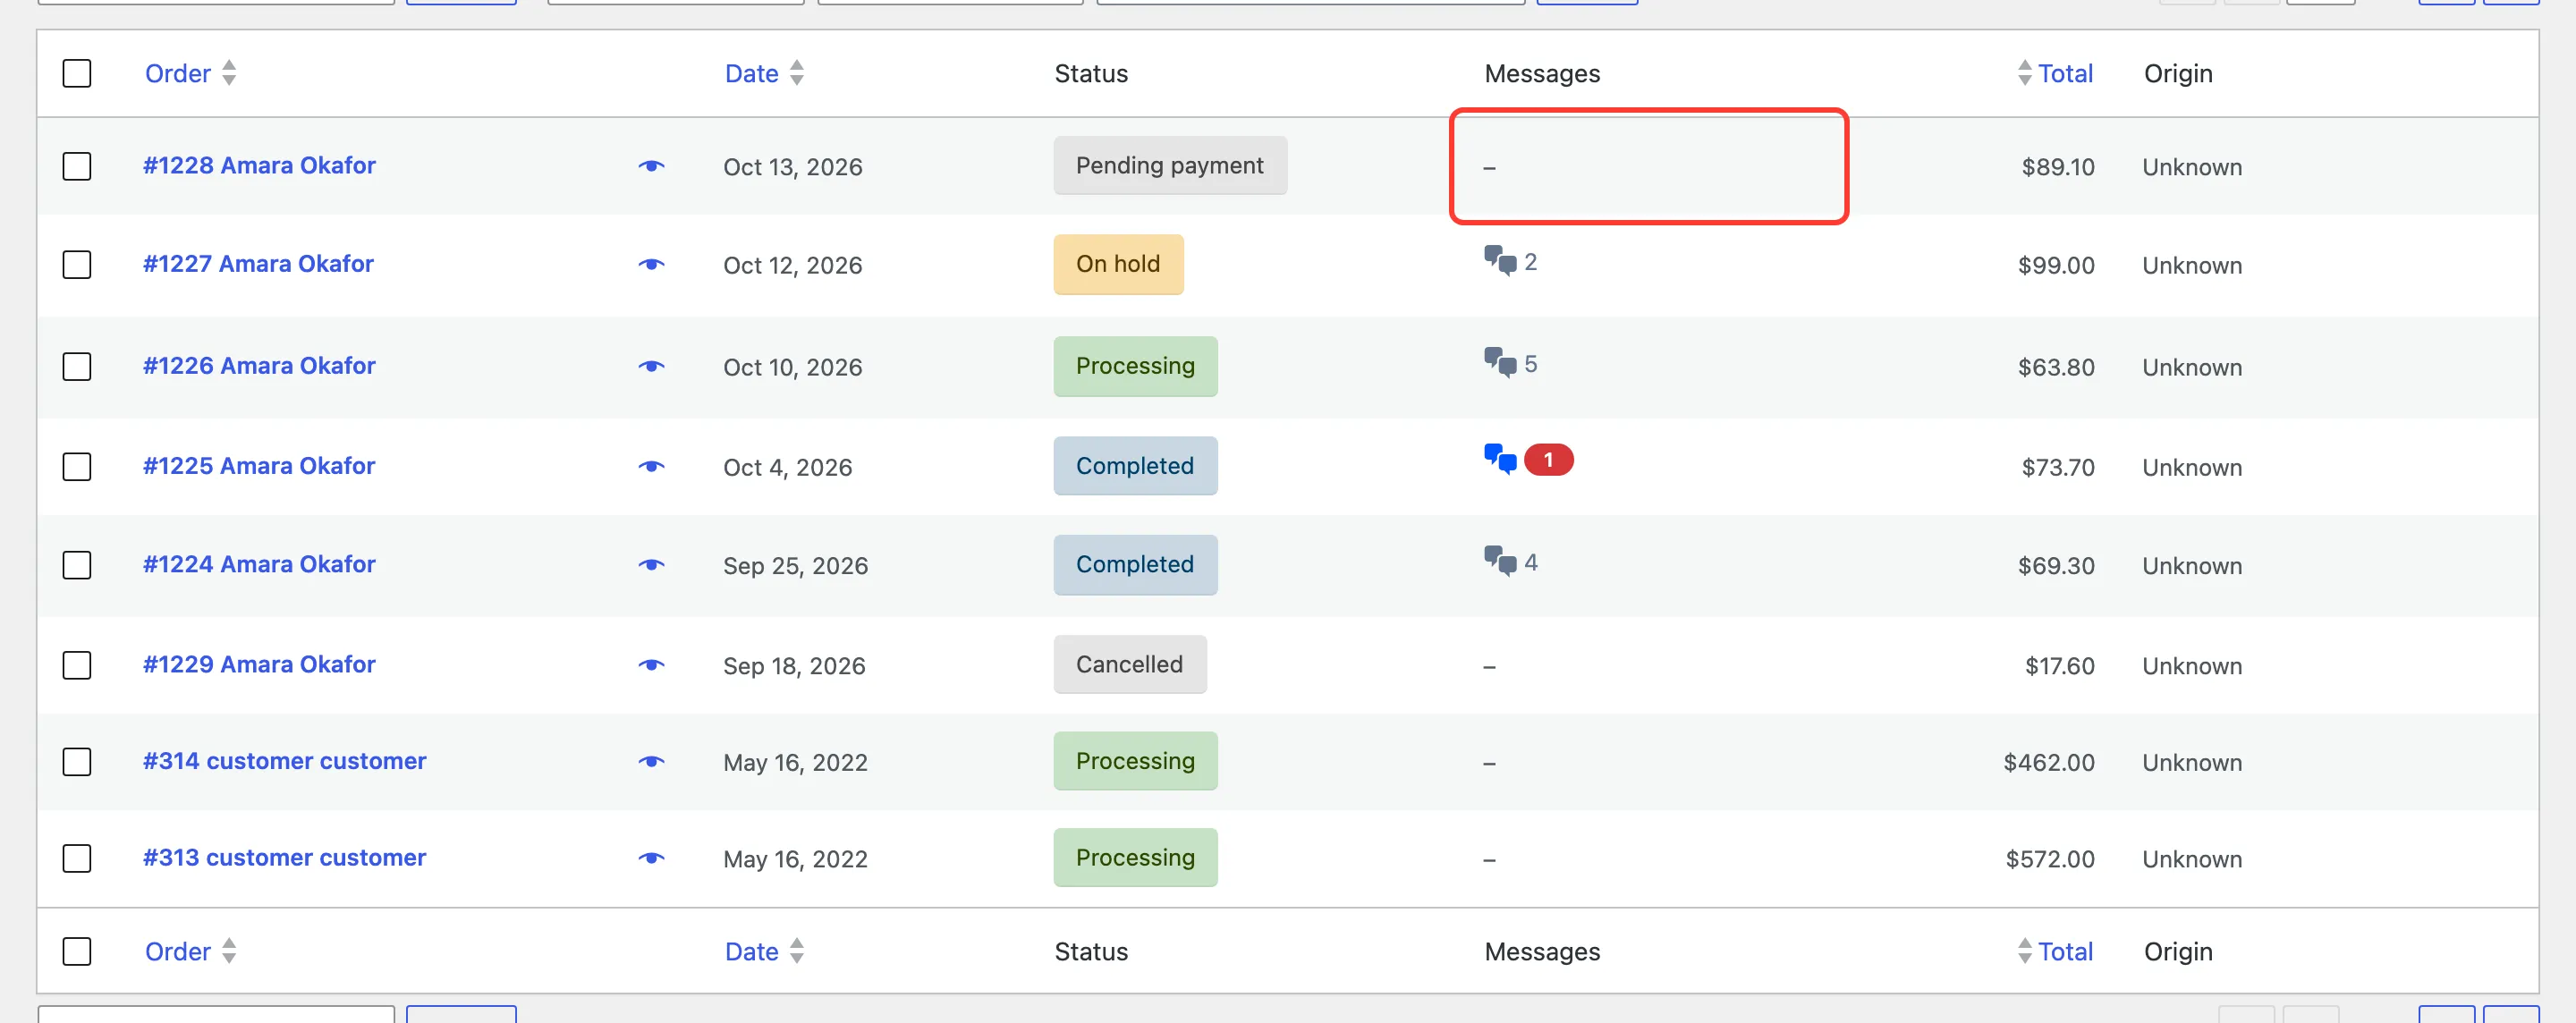This screenshot has width=2576, height=1023.
Task: Tick checkbox for order #1226
Action: click(77, 366)
